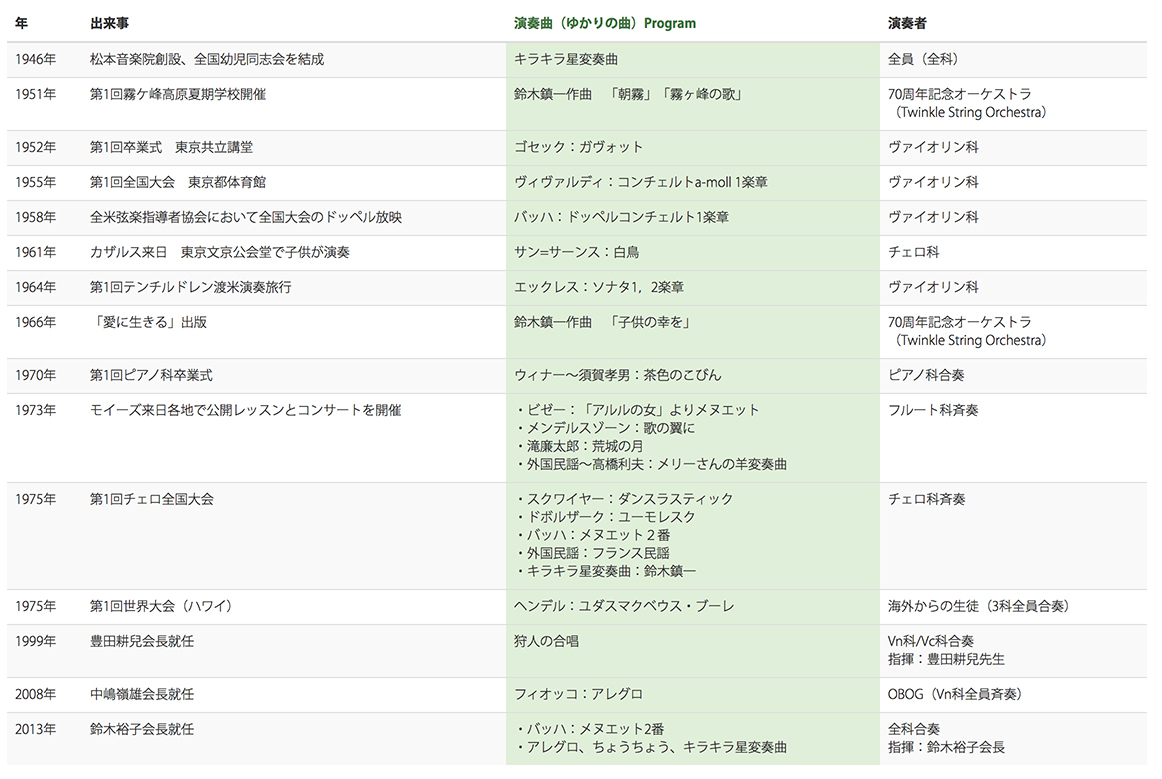
Task: Click the 狩人の合唱 program cell
Action: pyautogui.click(x=546, y=641)
